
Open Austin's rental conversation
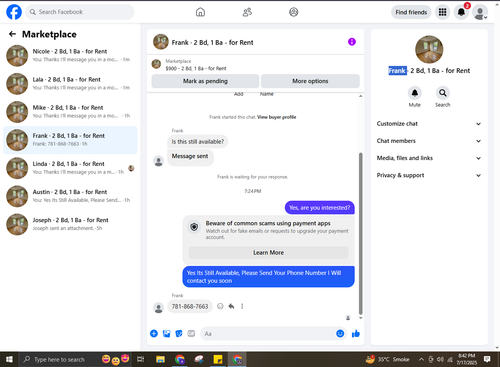point(70,196)
